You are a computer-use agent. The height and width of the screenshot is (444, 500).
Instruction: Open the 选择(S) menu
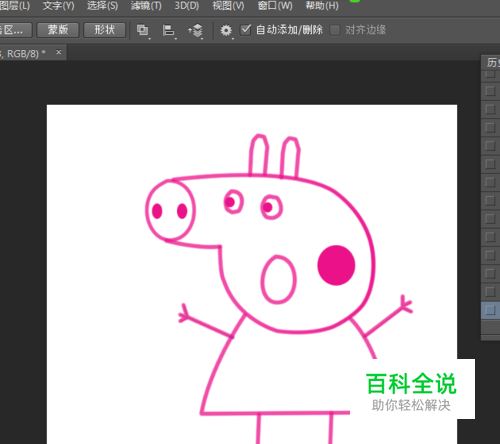coord(102,6)
